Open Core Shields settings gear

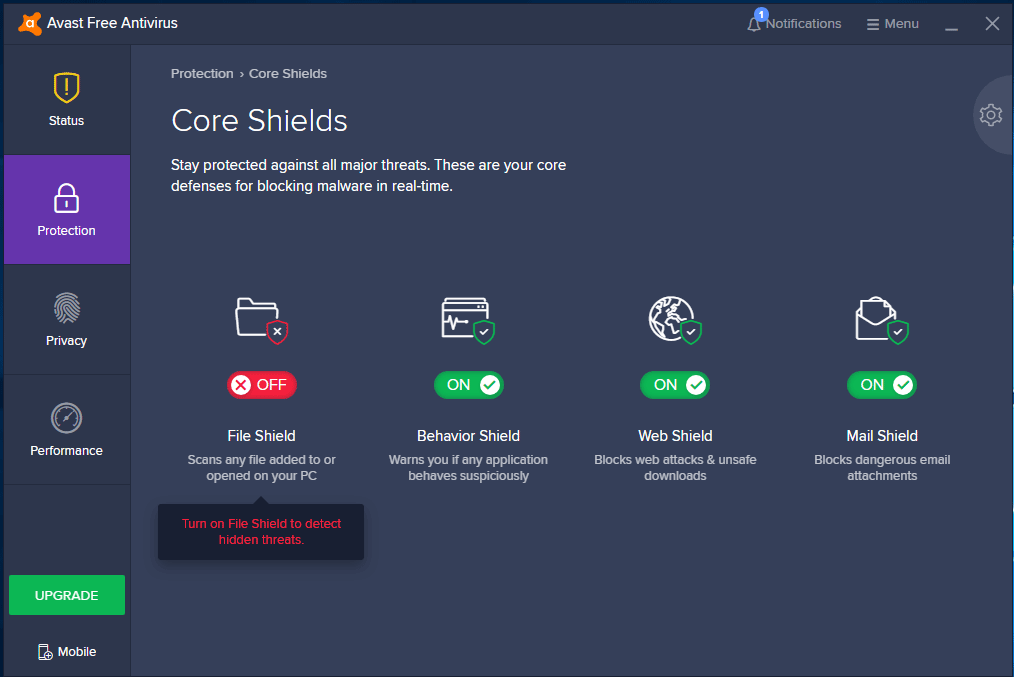coord(990,115)
